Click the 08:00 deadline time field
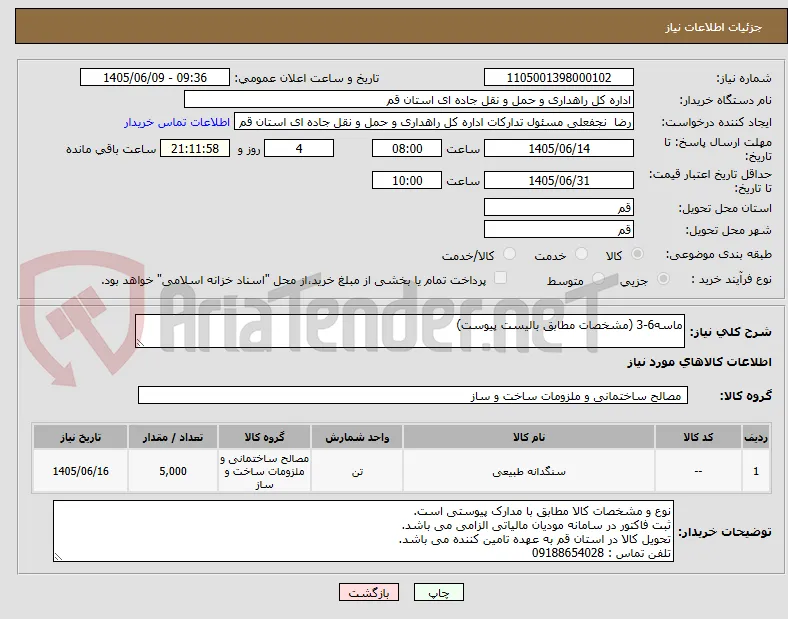Image resolution: width=788 pixels, height=619 pixels. pos(407,149)
